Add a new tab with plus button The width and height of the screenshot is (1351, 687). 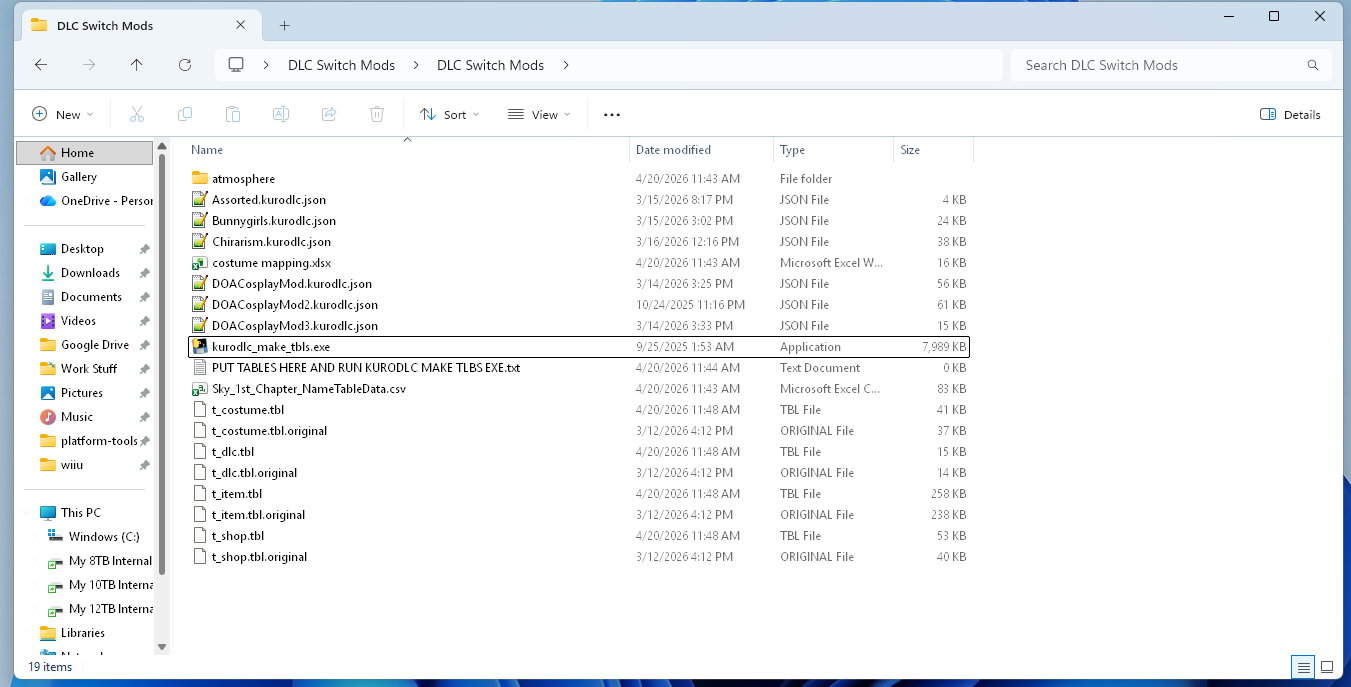[284, 25]
